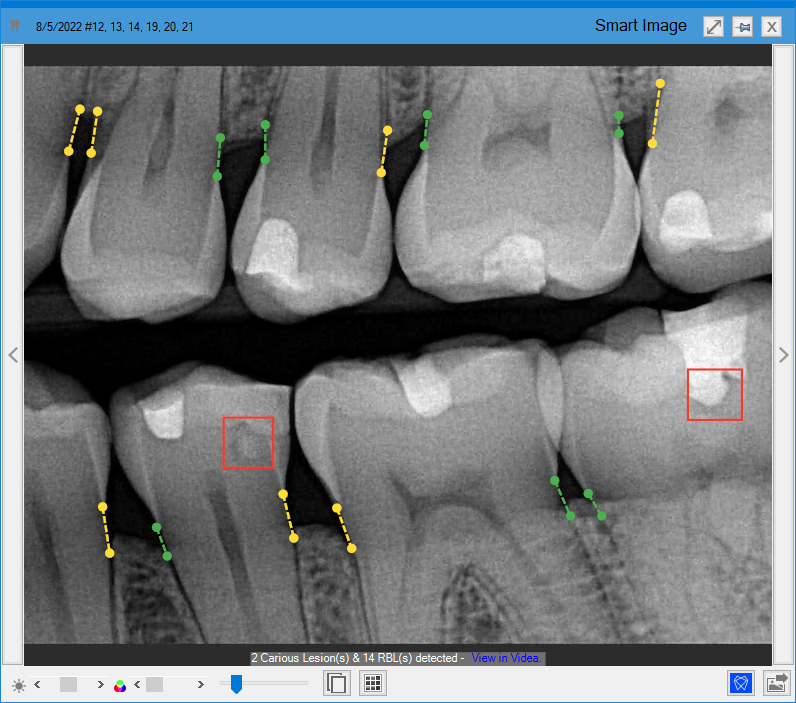Click the brightness sun icon

click(x=19, y=685)
